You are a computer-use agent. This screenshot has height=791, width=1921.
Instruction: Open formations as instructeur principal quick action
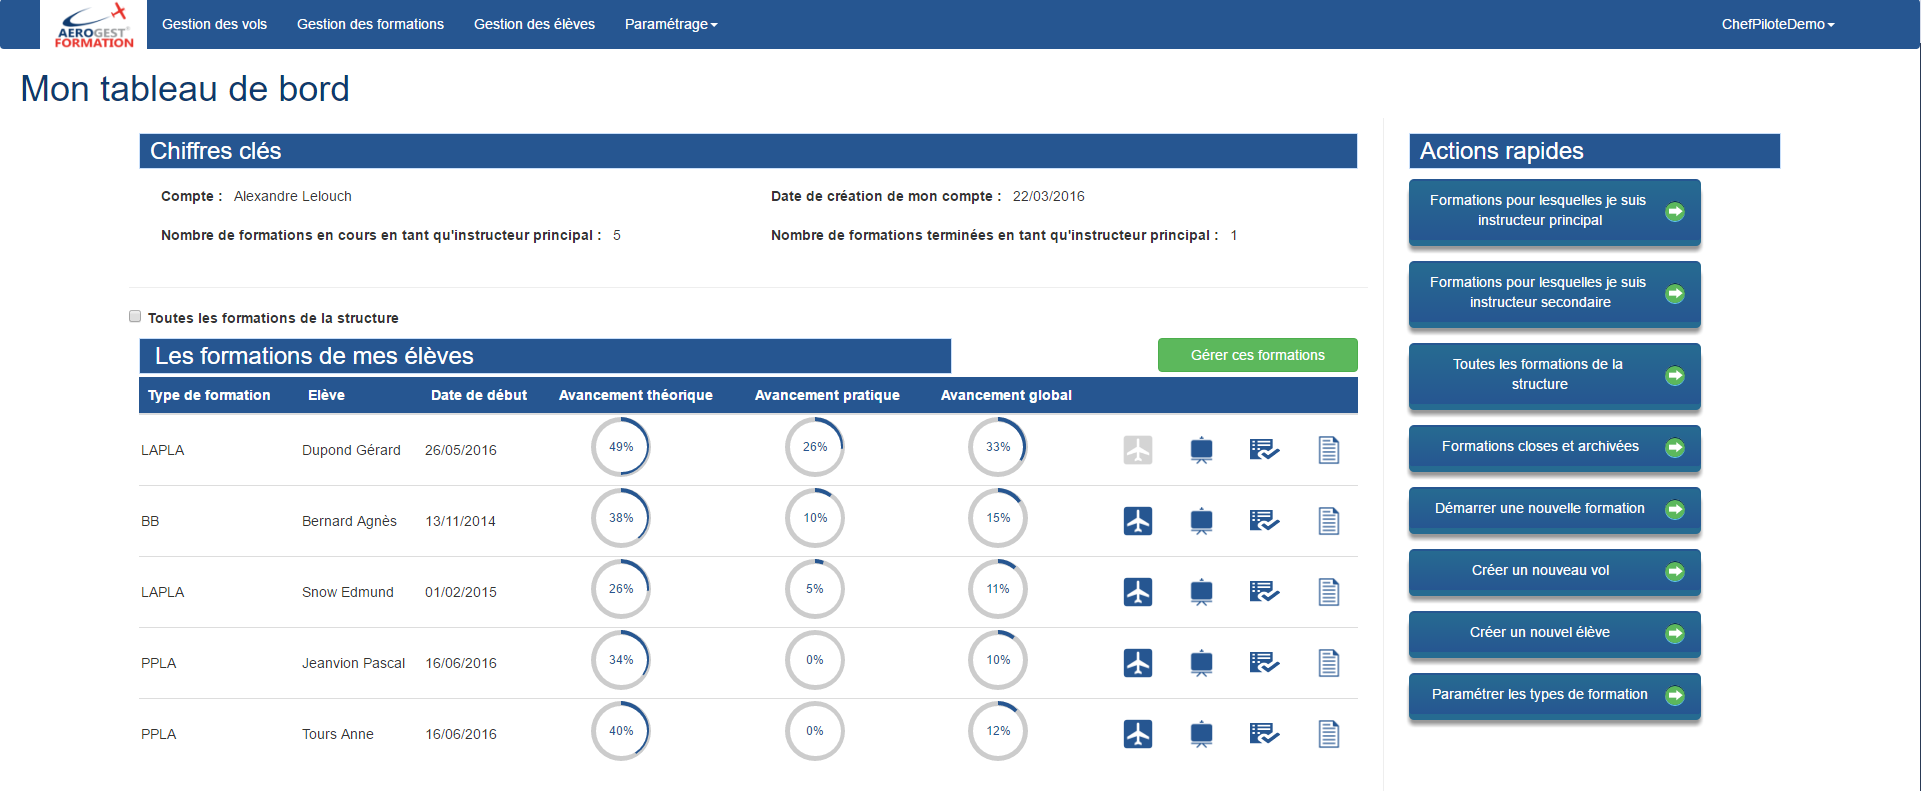[x=1555, y=211]
